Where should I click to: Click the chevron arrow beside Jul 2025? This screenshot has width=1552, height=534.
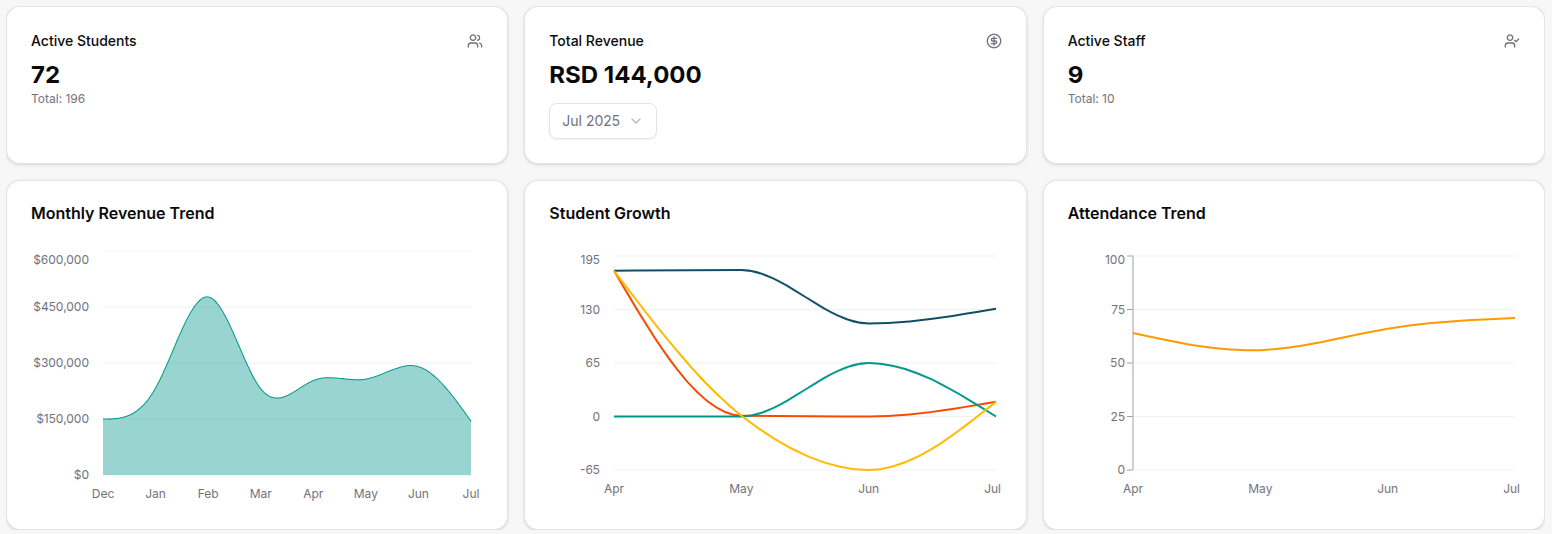tap(636, 121)
